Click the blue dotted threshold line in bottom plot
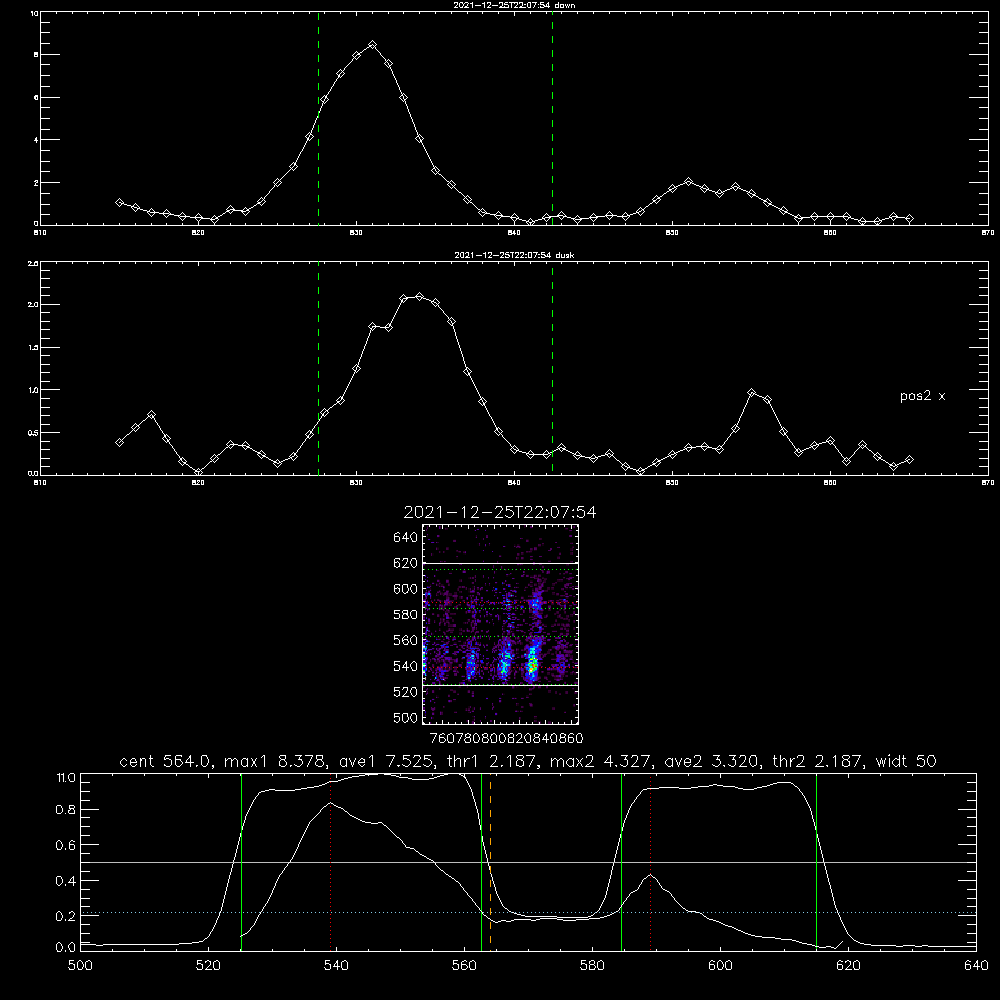 528,913
